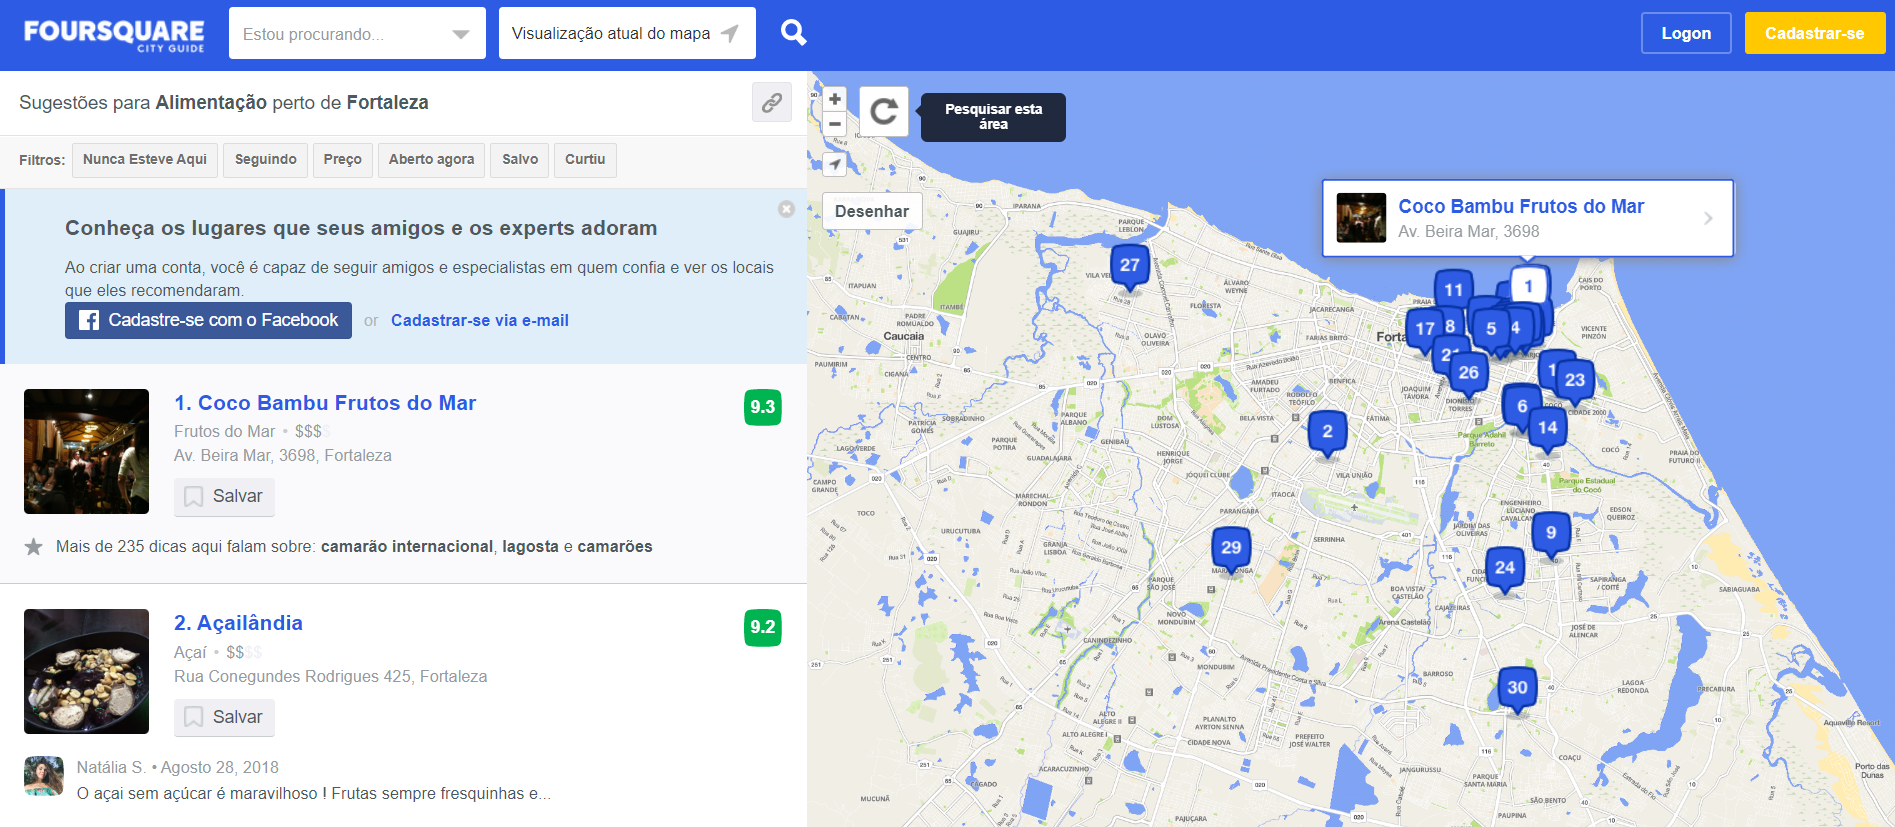Enable the 'Aberto agora' filter
The image size is (1895, 827).
click(431, 160)
